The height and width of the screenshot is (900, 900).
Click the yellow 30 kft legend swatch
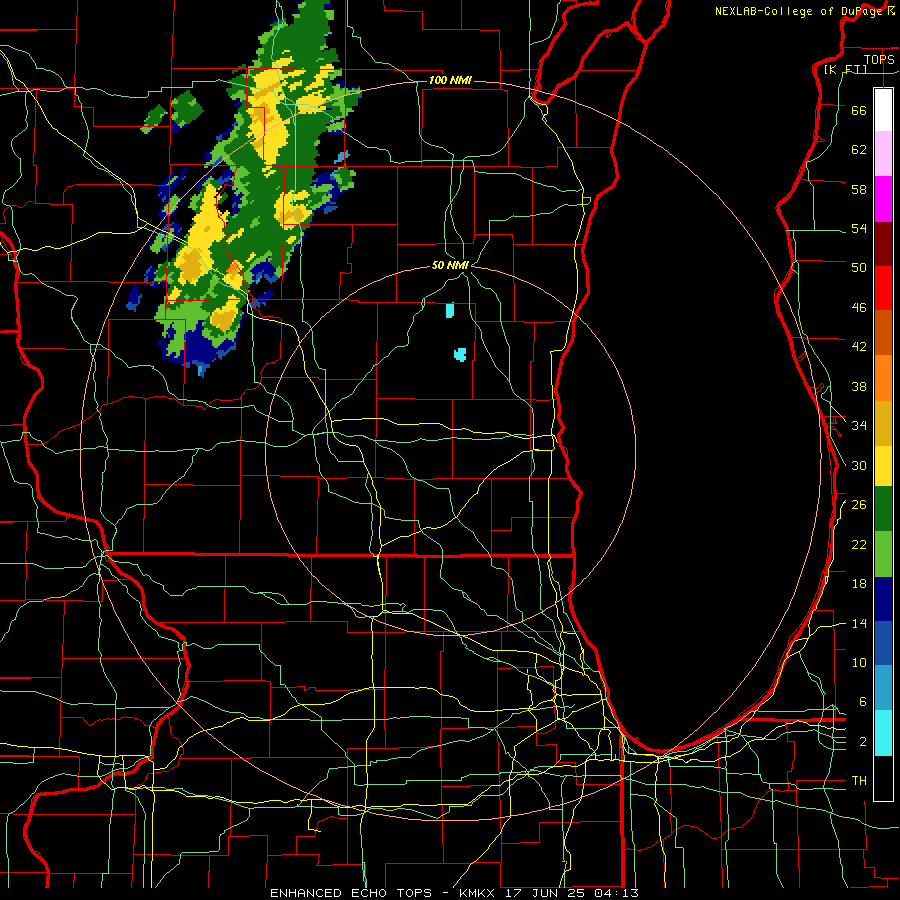[x=883, y=466]
